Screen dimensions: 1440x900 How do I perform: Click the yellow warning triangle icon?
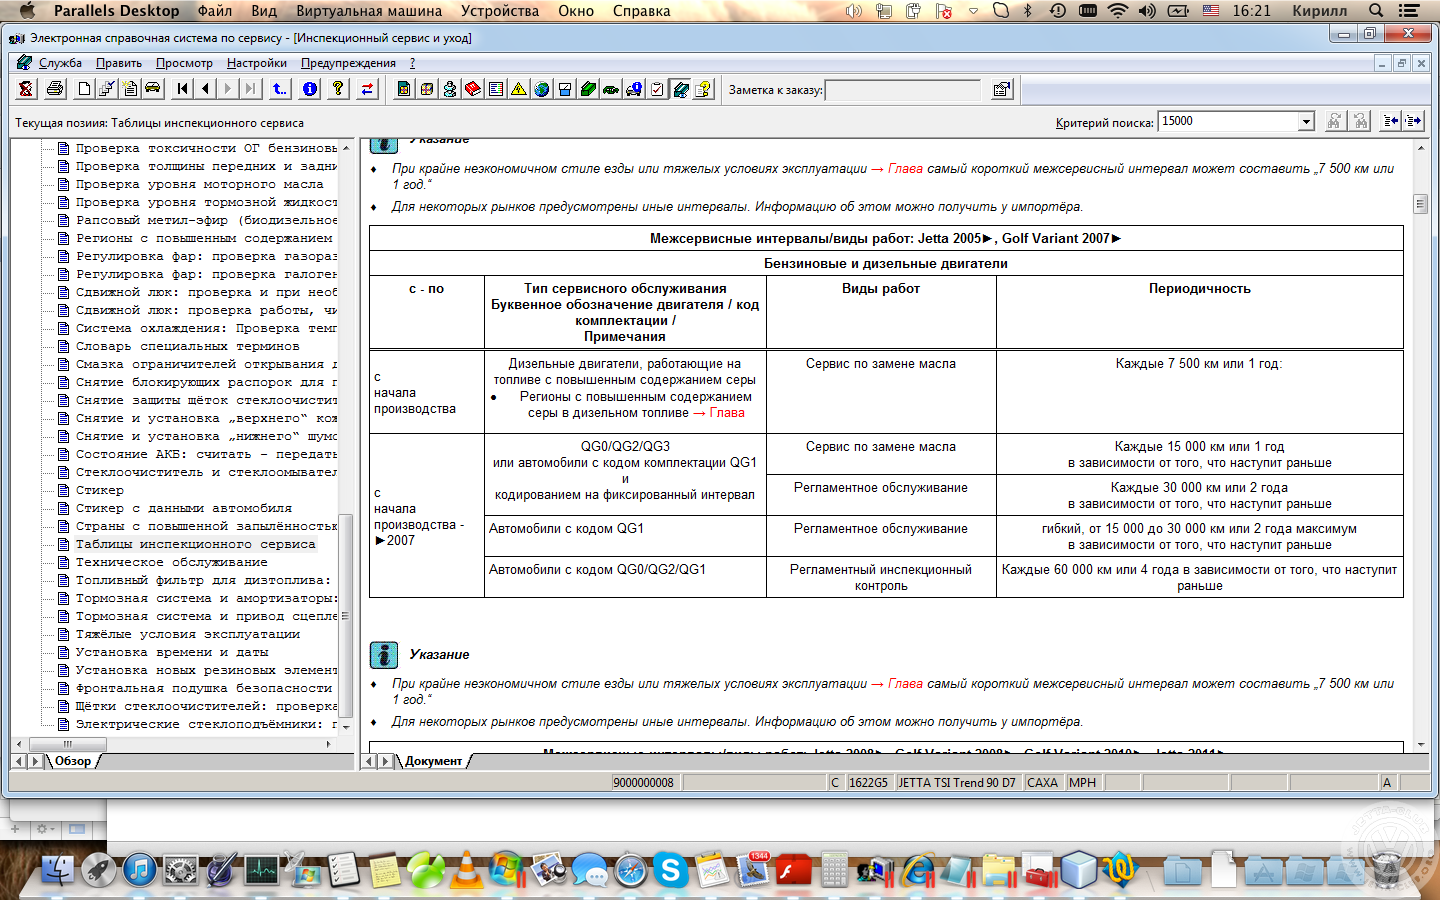point(518,89)
